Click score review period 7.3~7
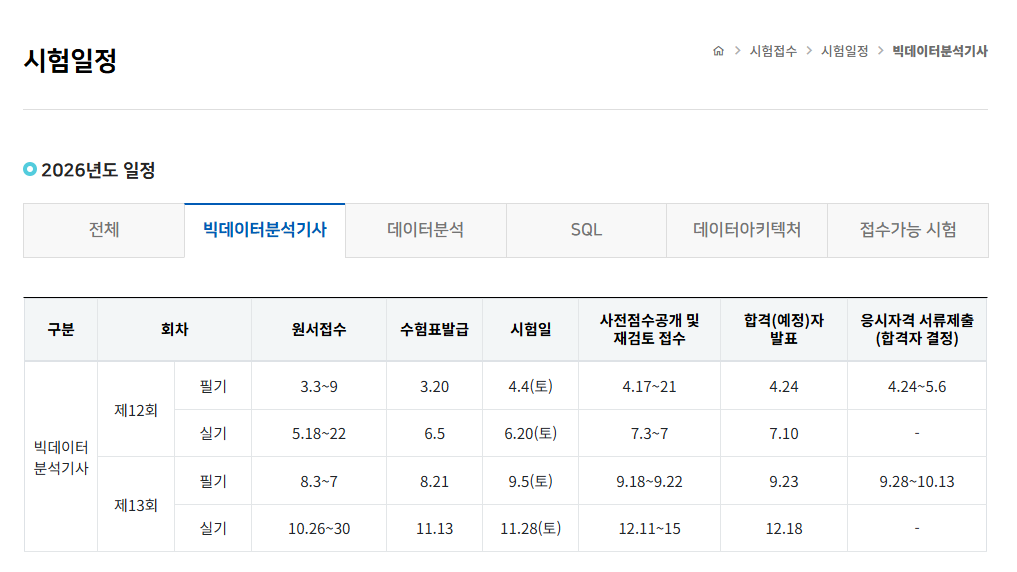 649,433
